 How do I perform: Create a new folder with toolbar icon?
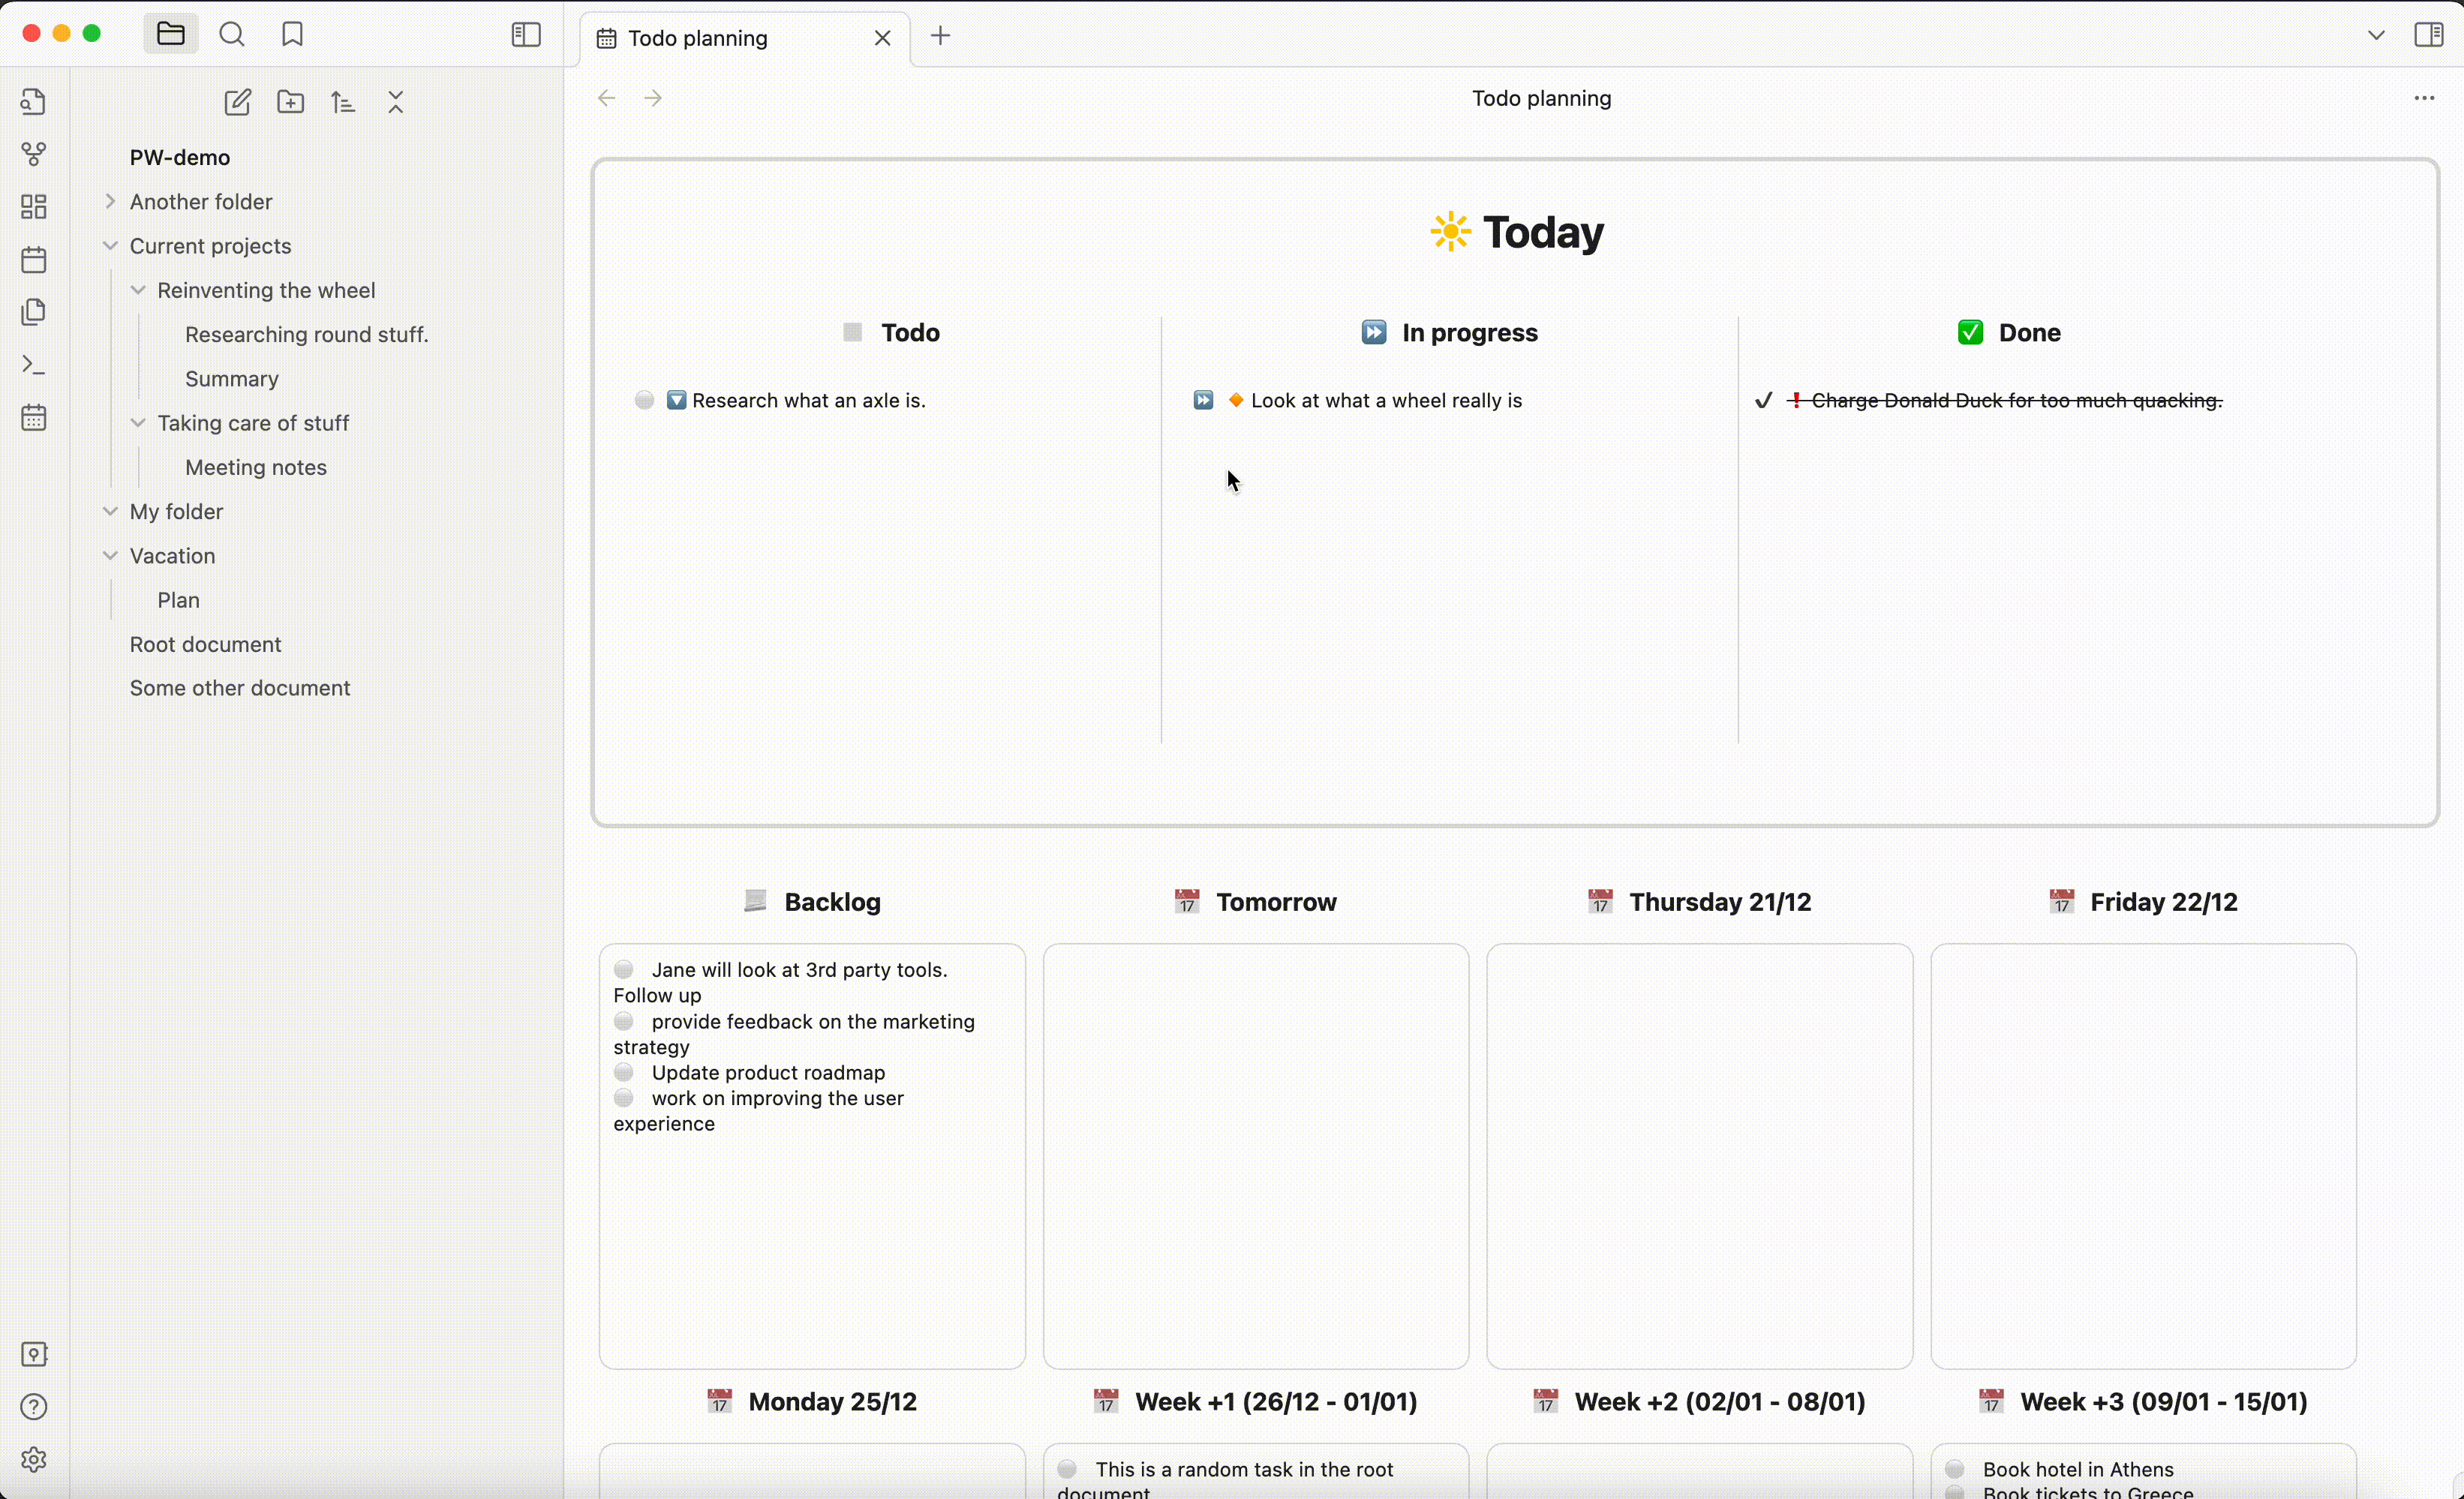click(x=290, y=102)
